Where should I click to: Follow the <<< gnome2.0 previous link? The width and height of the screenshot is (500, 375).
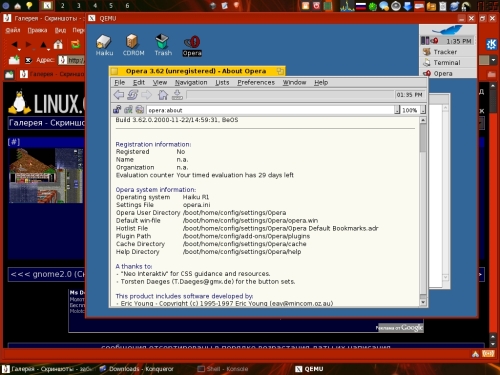point(47,274)
